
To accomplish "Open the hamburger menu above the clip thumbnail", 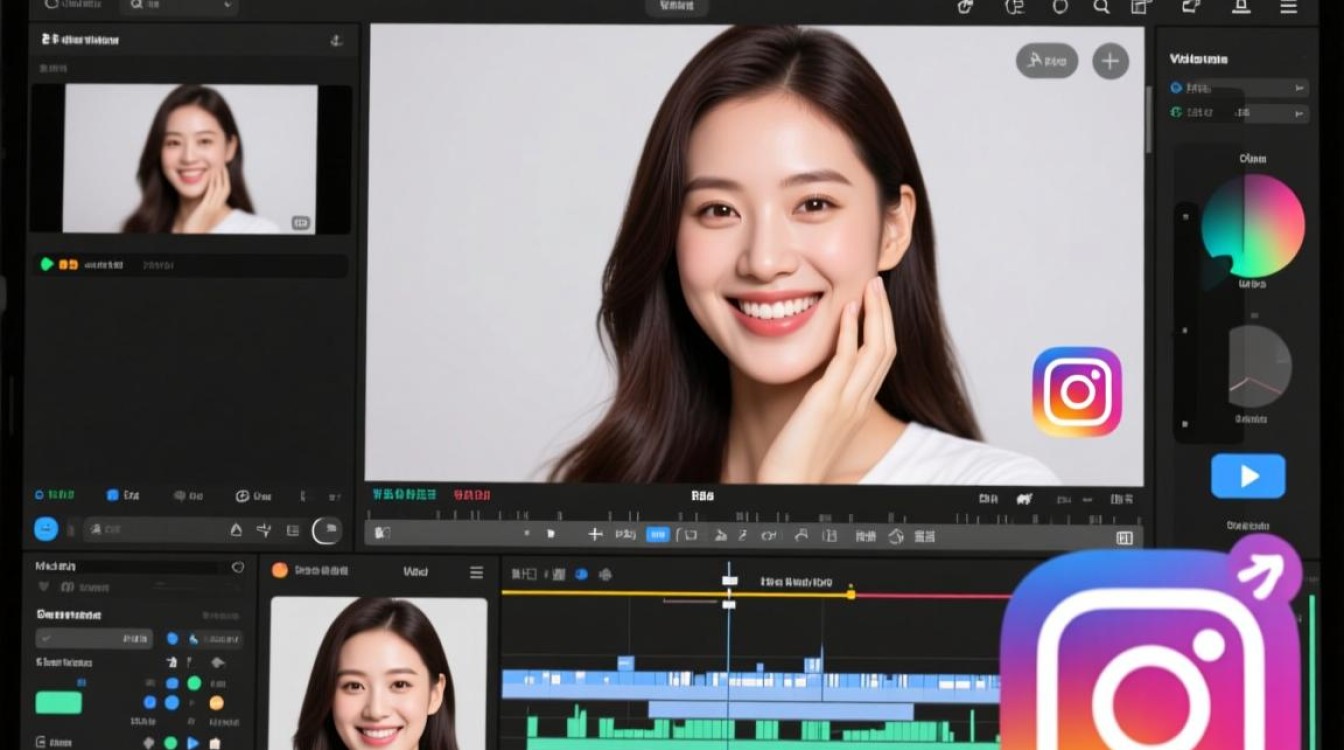I will (476, 572).
